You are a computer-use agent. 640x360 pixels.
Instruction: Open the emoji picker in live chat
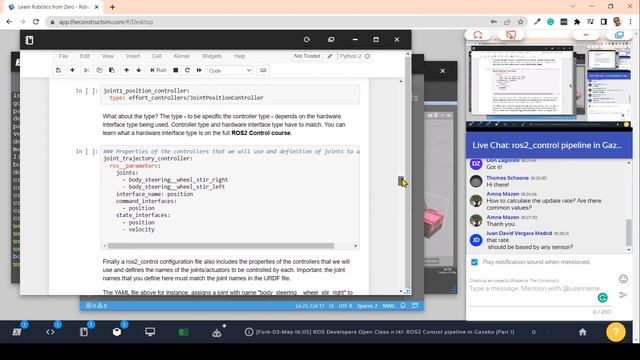point(623,279)
